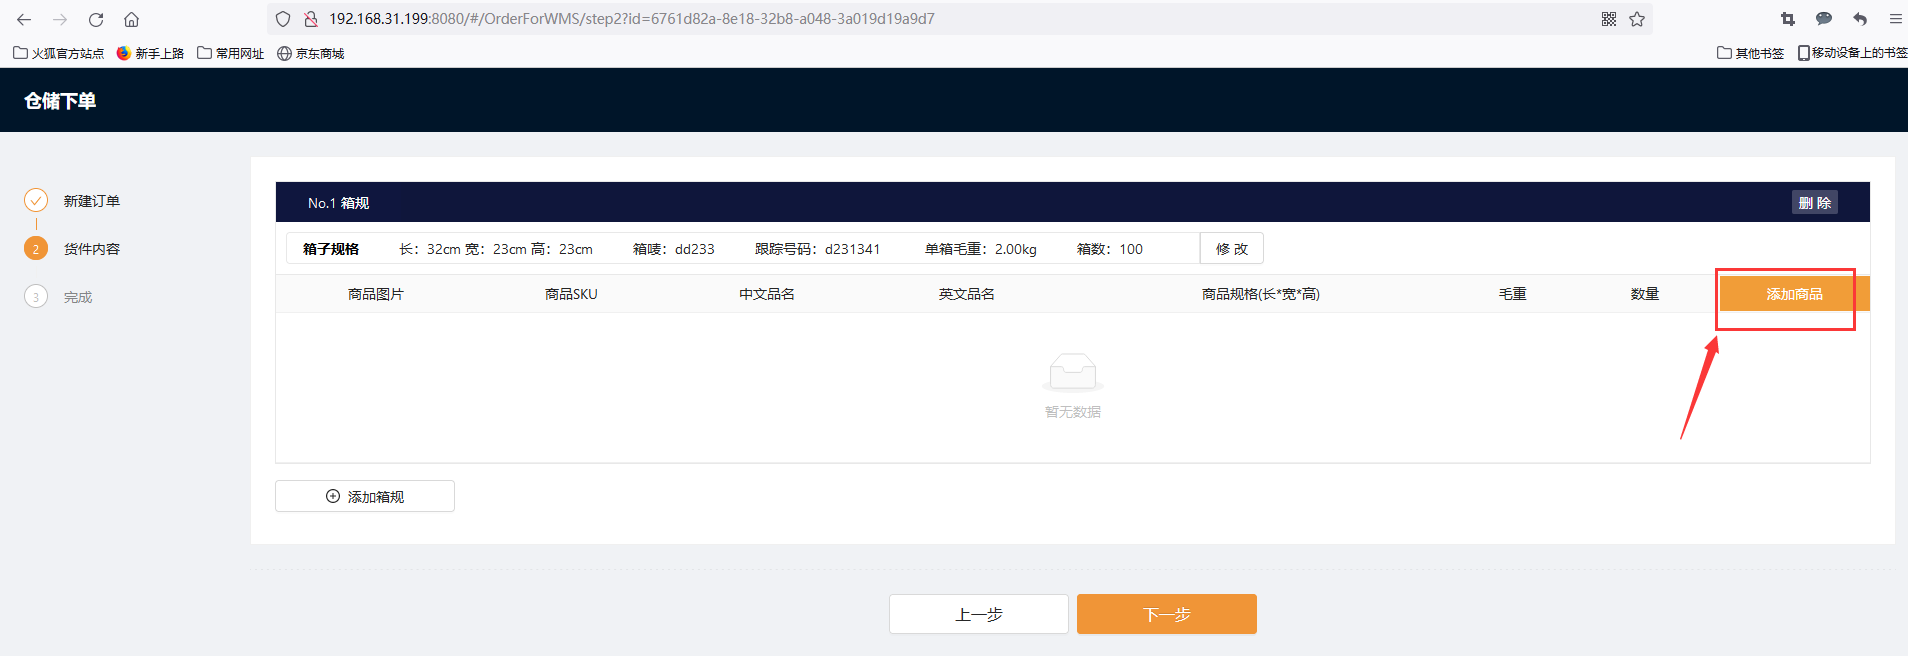Click the browser address bar URL
The width and height of the screenshot is (1908, 656).
click(x=632, y=19)
